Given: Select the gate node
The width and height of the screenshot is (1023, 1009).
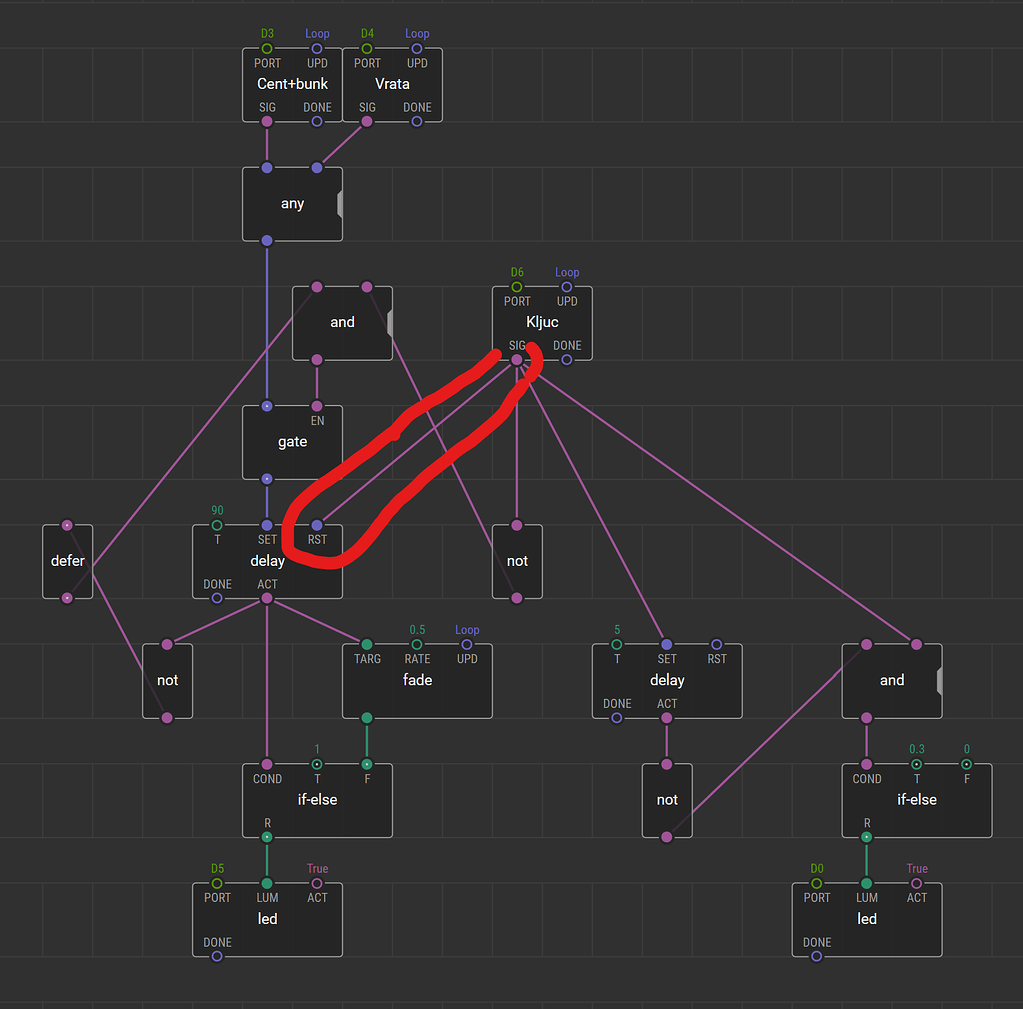Looking at the screenshot, I should 292,441.
